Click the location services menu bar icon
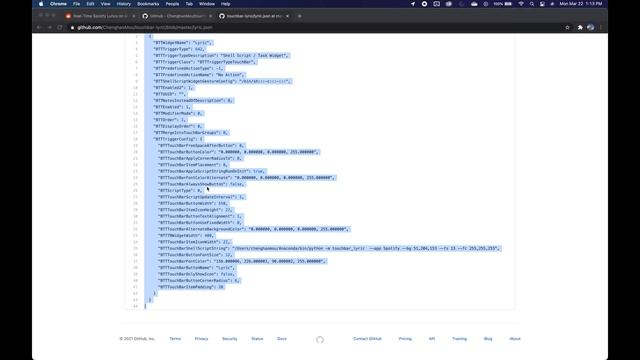640x360 pixels. [413, 4]
